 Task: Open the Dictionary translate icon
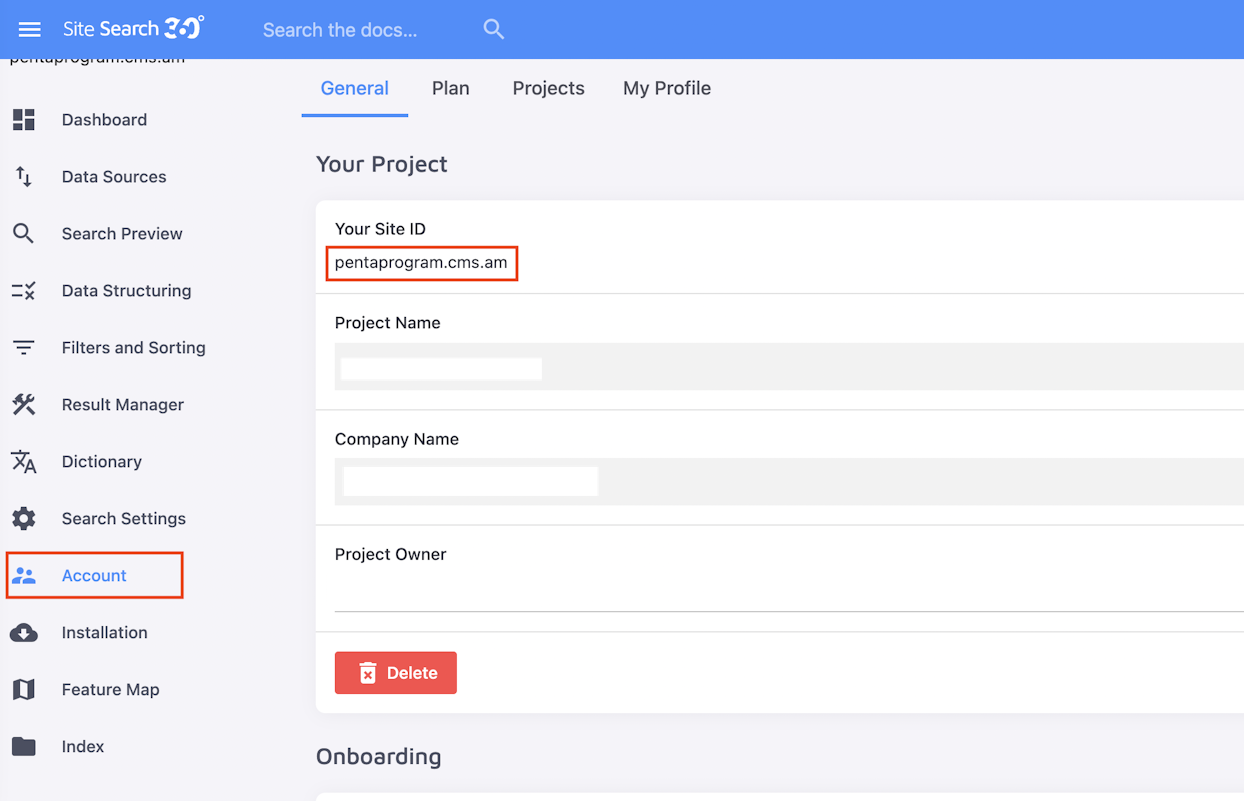[24, 462]
